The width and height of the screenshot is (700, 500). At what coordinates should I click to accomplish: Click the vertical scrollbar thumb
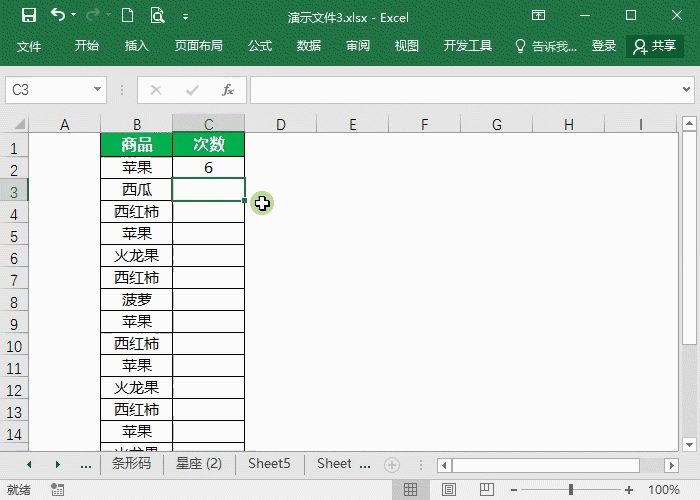pyautogui.click(x=689, y=238)
